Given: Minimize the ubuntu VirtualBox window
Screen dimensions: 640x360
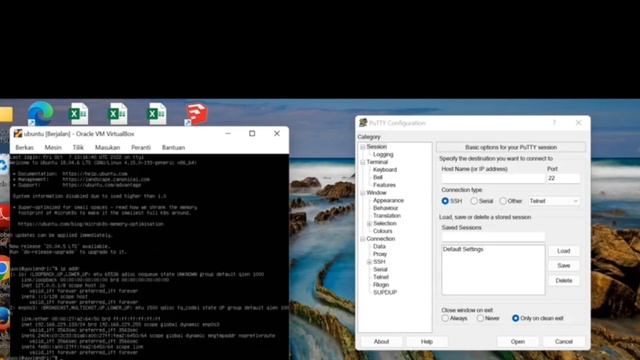Looking at the screenshot, I should pyautogui.click(x=228, y=133).
